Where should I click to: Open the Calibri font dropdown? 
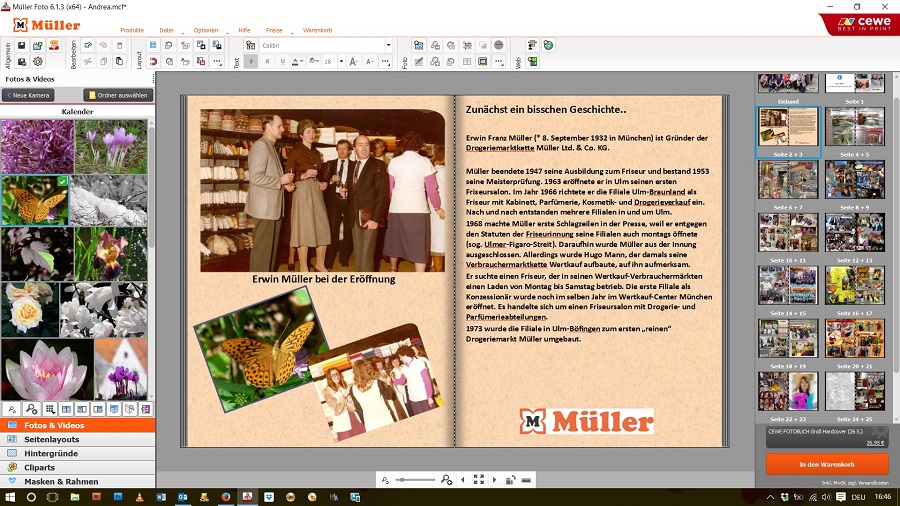pos(389,45)
